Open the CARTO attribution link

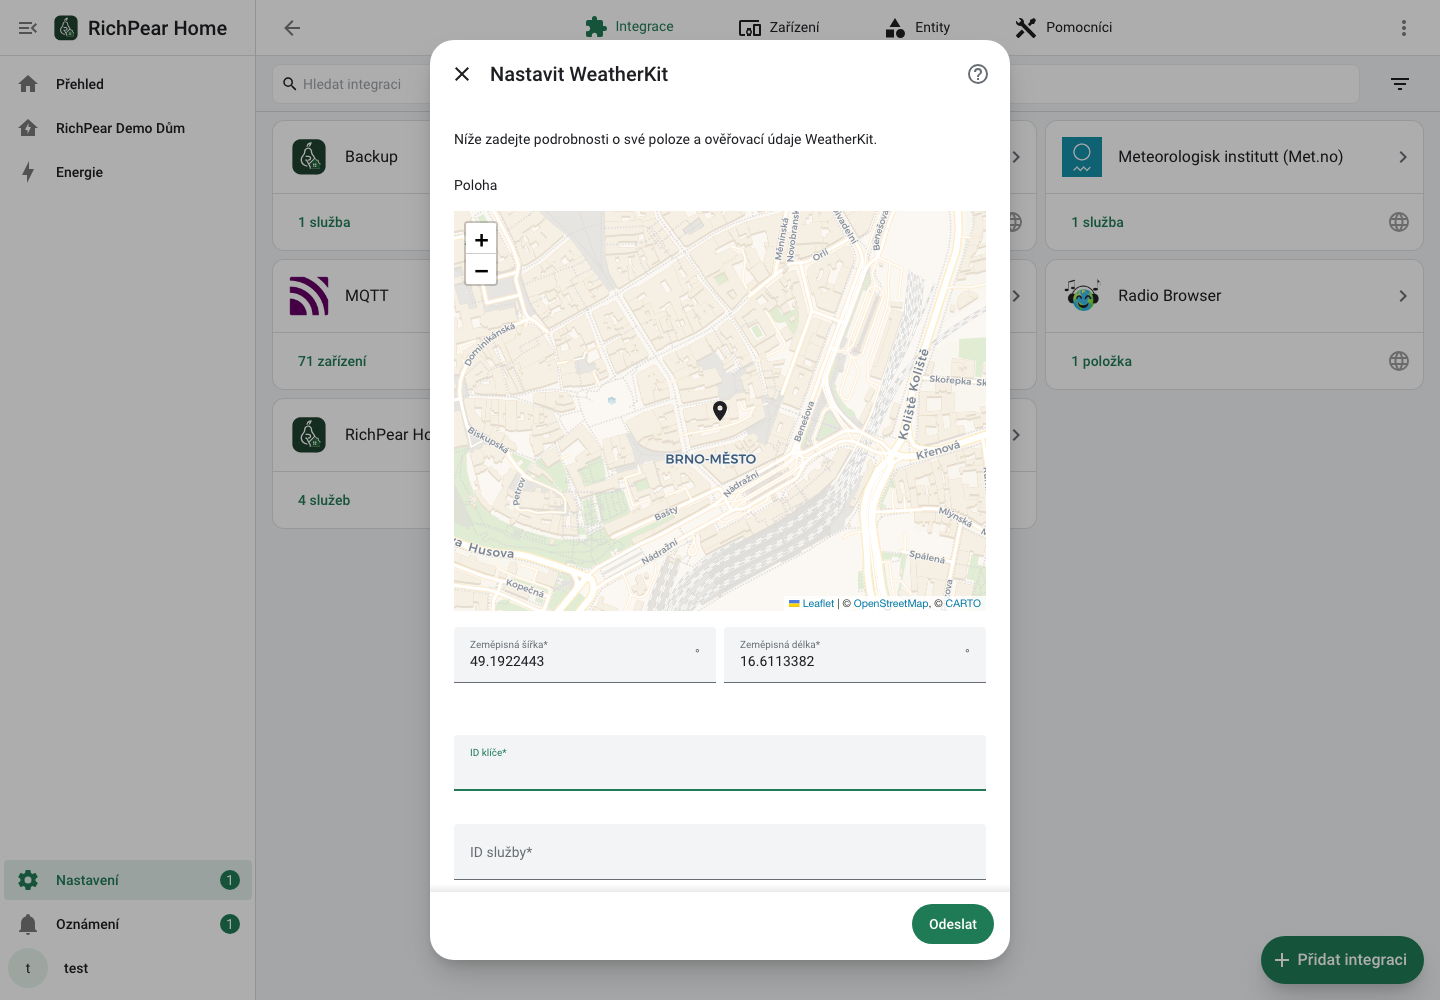(x=963, y=603)
